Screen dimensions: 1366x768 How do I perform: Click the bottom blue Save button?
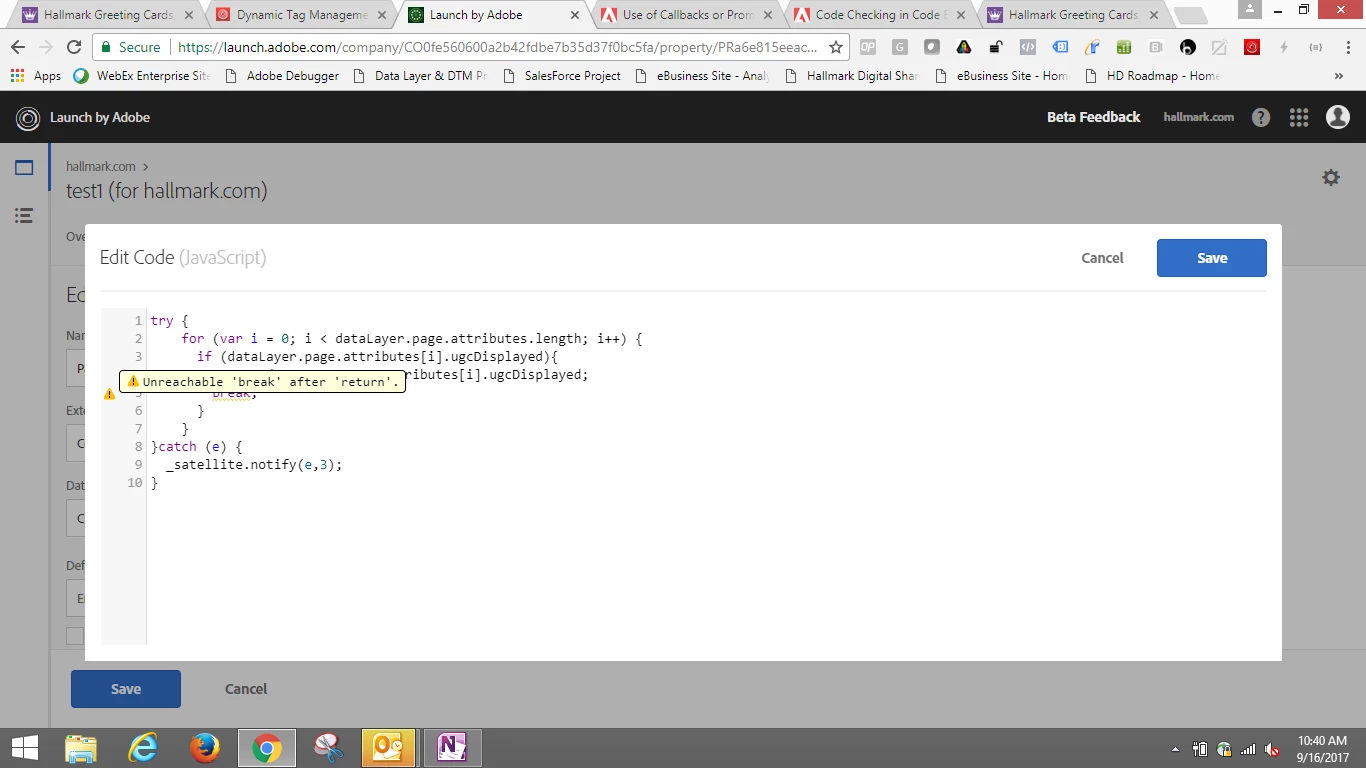126,689
